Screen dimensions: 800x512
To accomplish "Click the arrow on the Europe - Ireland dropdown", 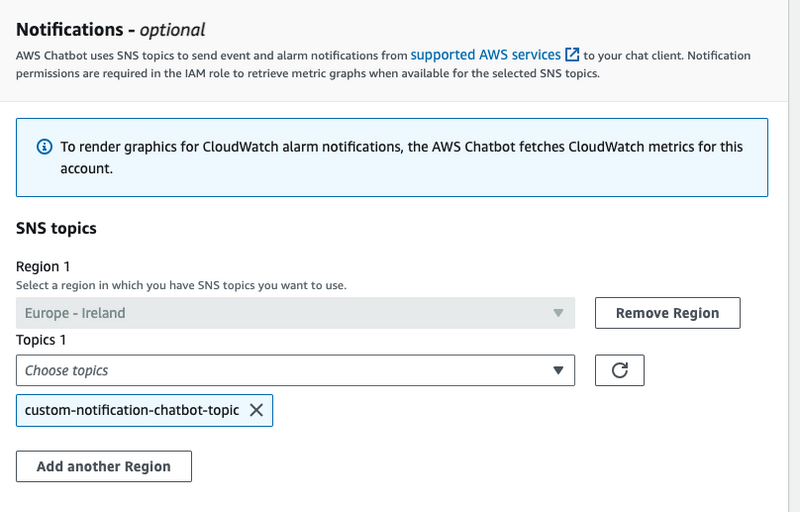I will point(558,313).
